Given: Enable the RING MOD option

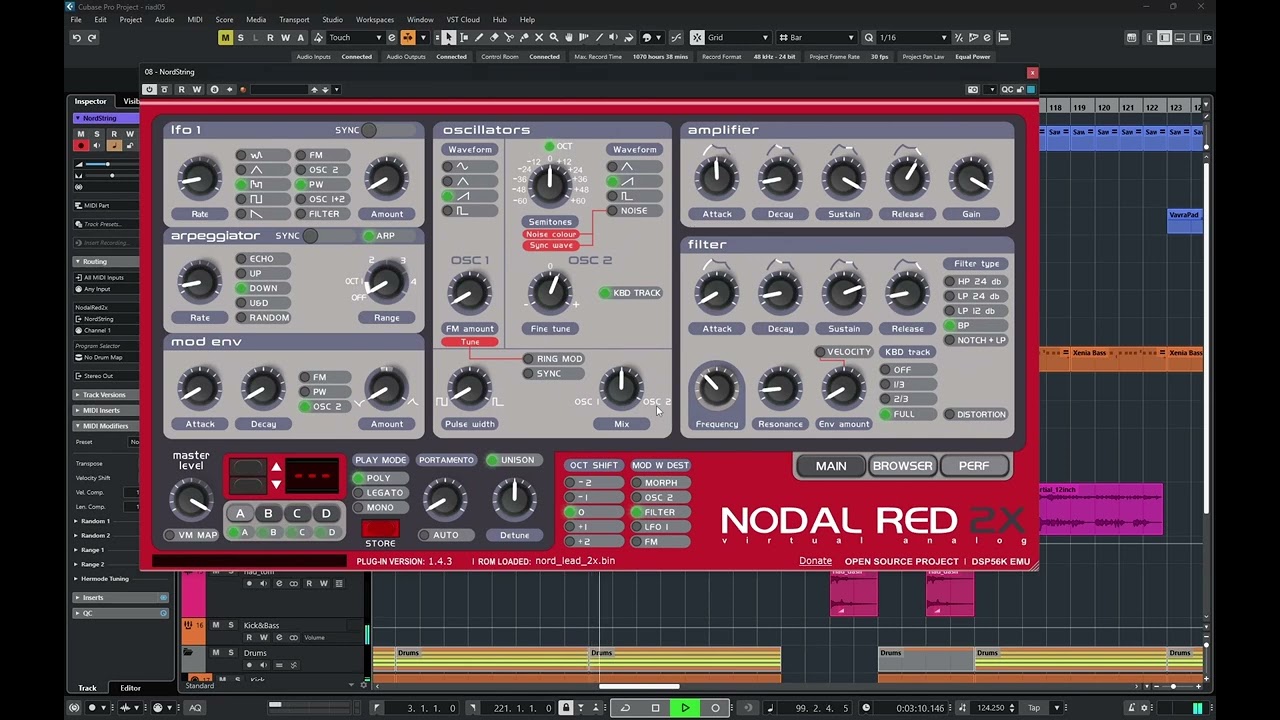Looking at the screenshot, I should point(553,359).
